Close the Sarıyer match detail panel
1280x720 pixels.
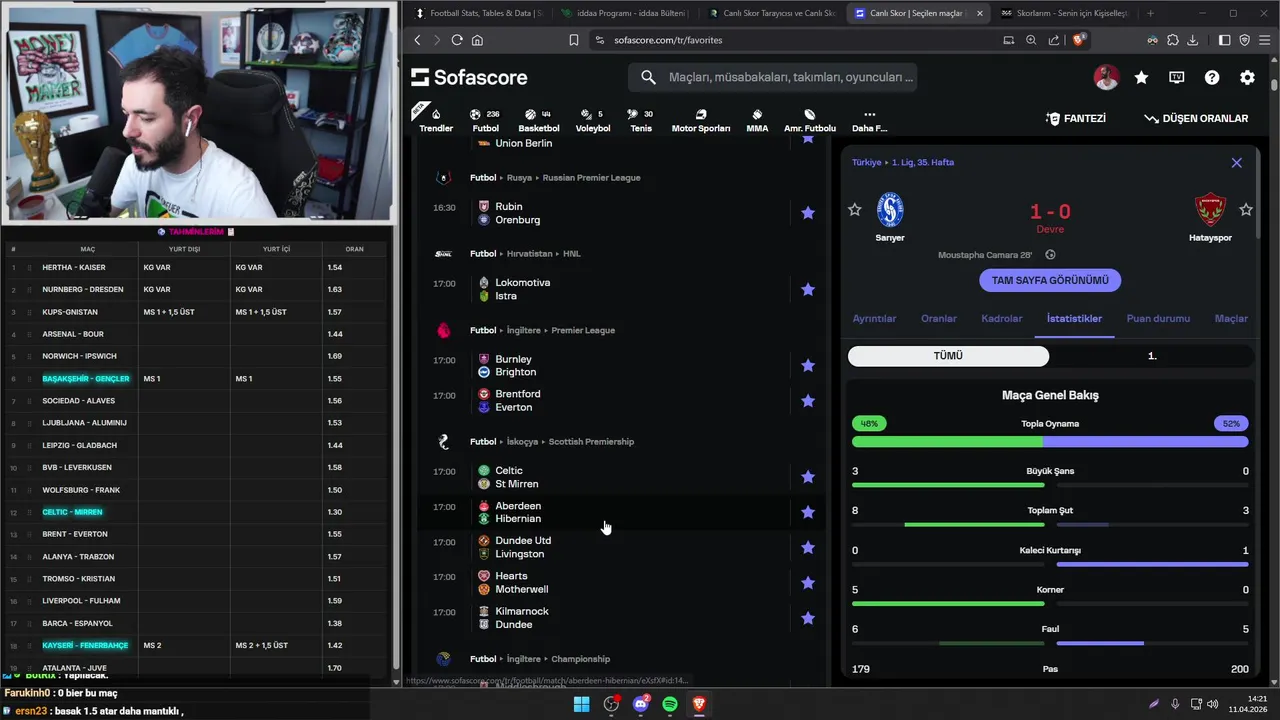click(x=1237, y=162)
